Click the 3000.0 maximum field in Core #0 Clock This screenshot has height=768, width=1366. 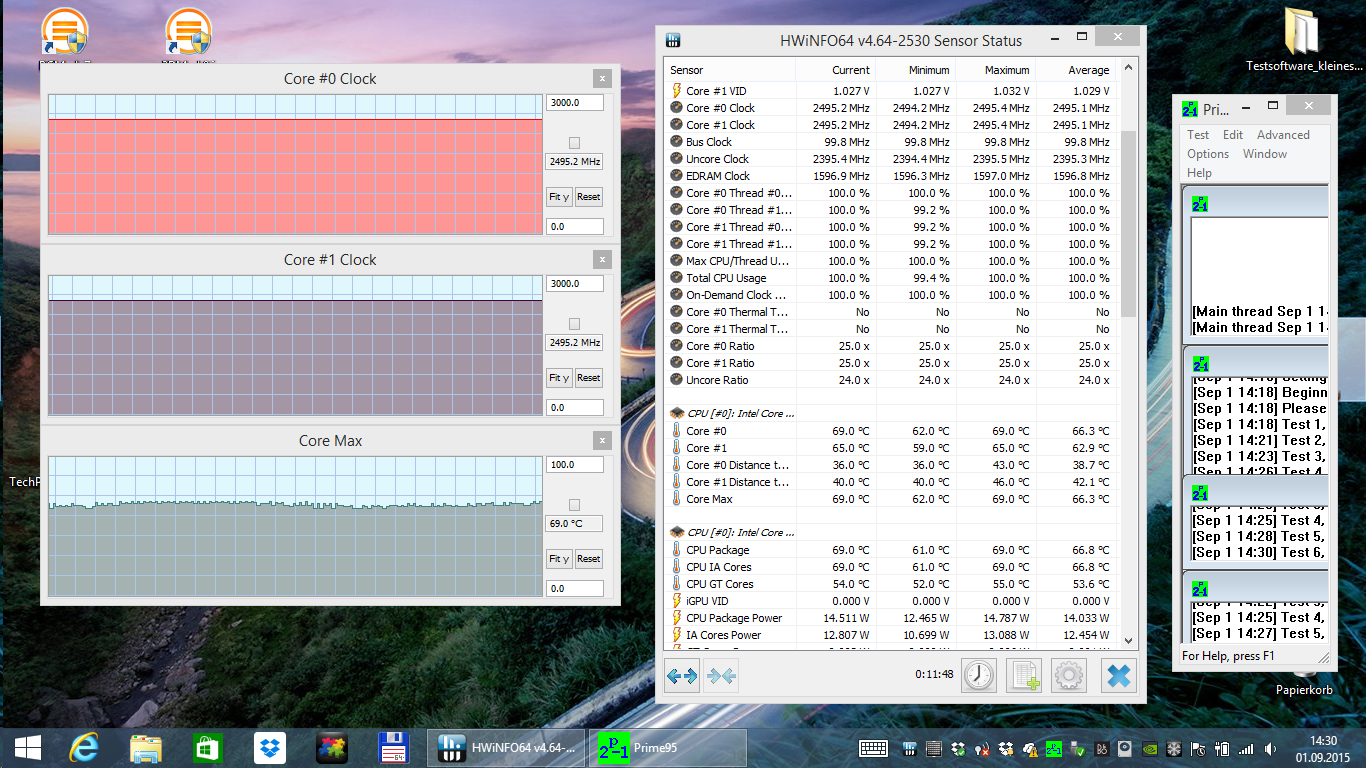click(575, 103)
